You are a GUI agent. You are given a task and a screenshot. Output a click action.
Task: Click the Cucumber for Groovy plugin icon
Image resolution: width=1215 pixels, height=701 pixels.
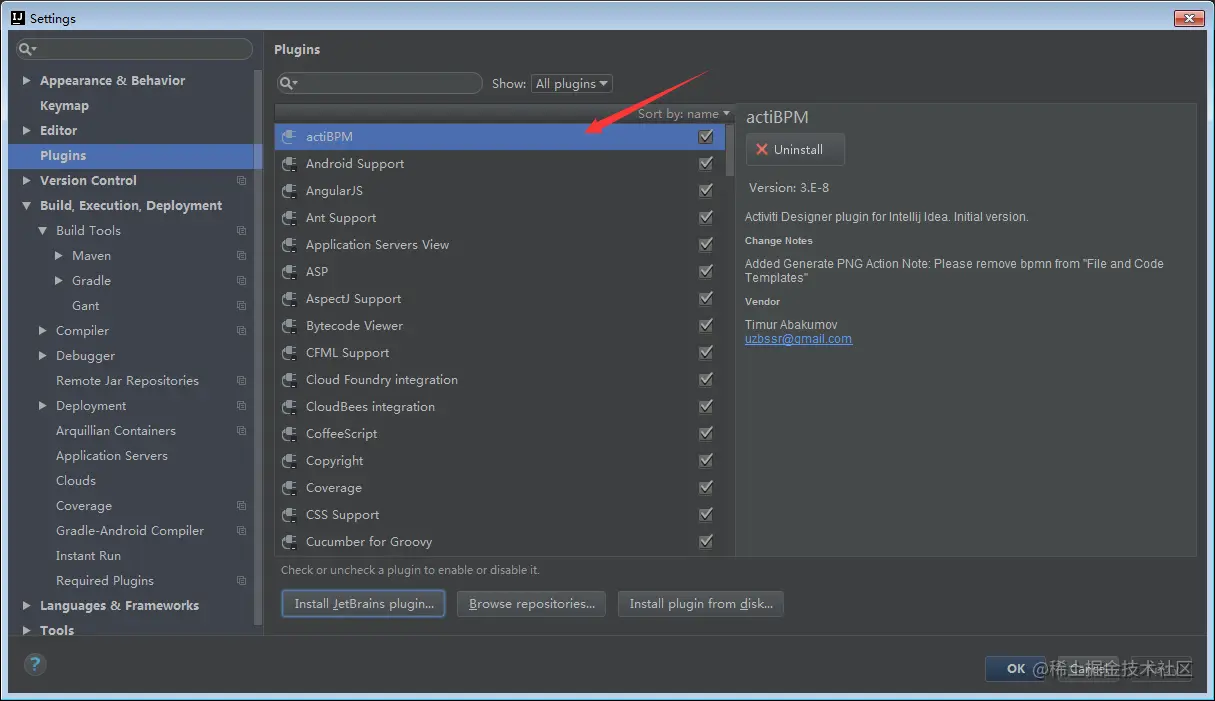click(x=289, y=542)
